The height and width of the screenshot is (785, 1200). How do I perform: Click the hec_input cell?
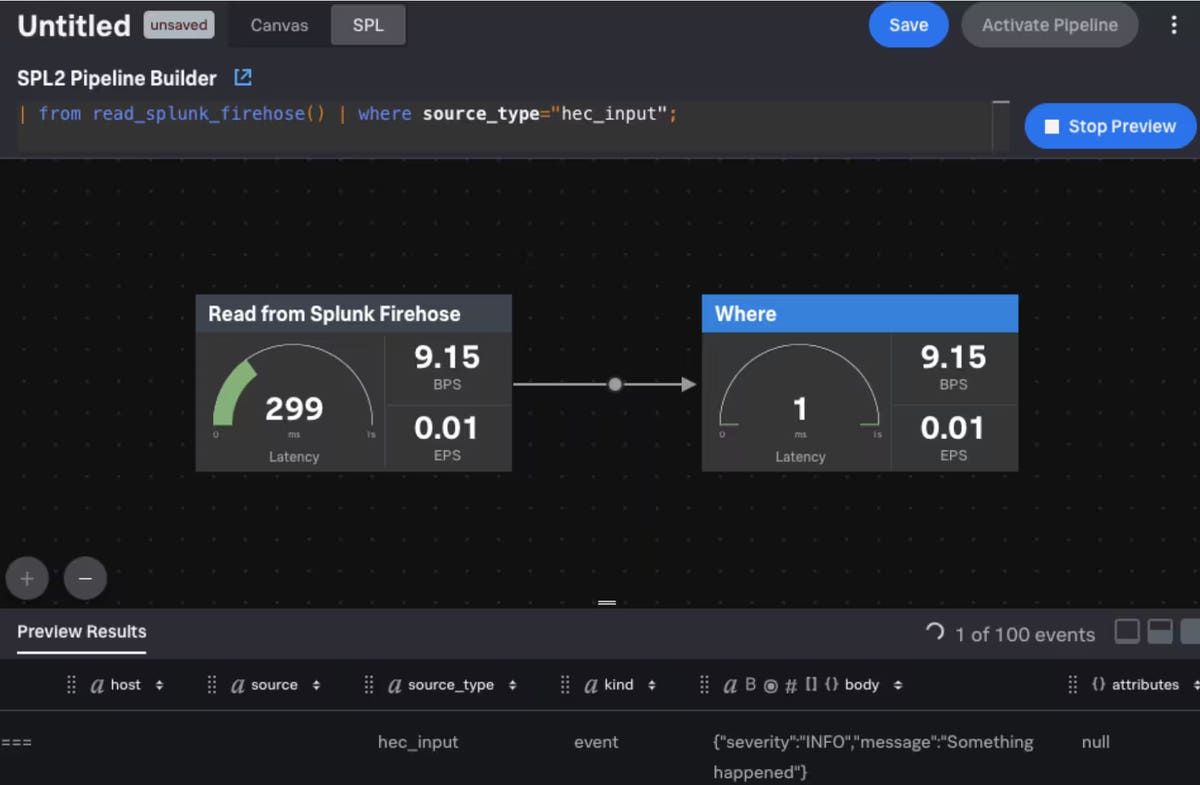[x=418, y=742]
